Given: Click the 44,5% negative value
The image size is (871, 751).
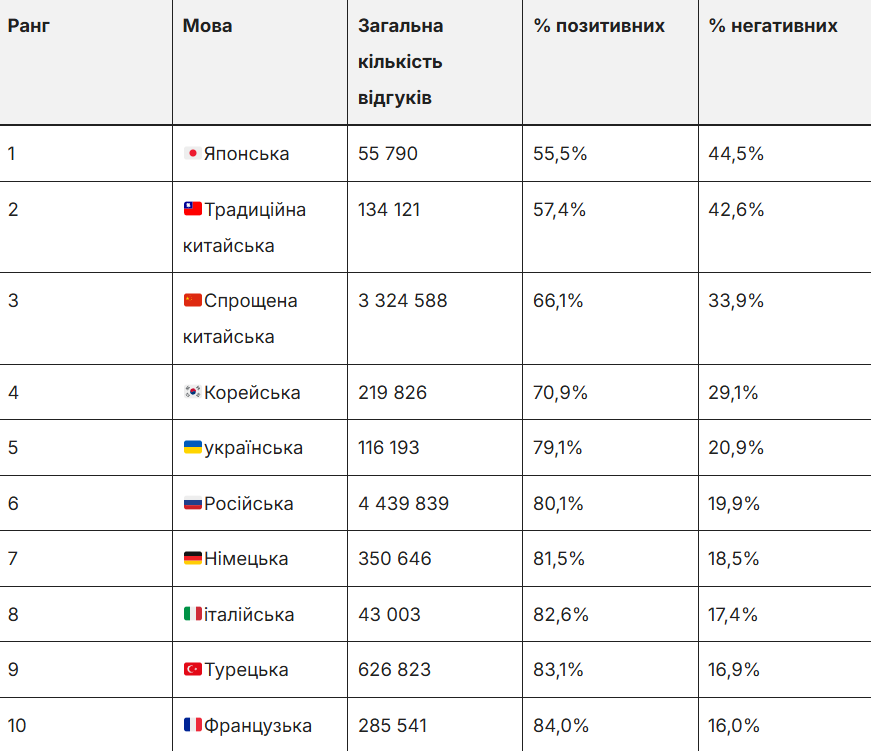Looking at the screenshot, I should point(736,154).
